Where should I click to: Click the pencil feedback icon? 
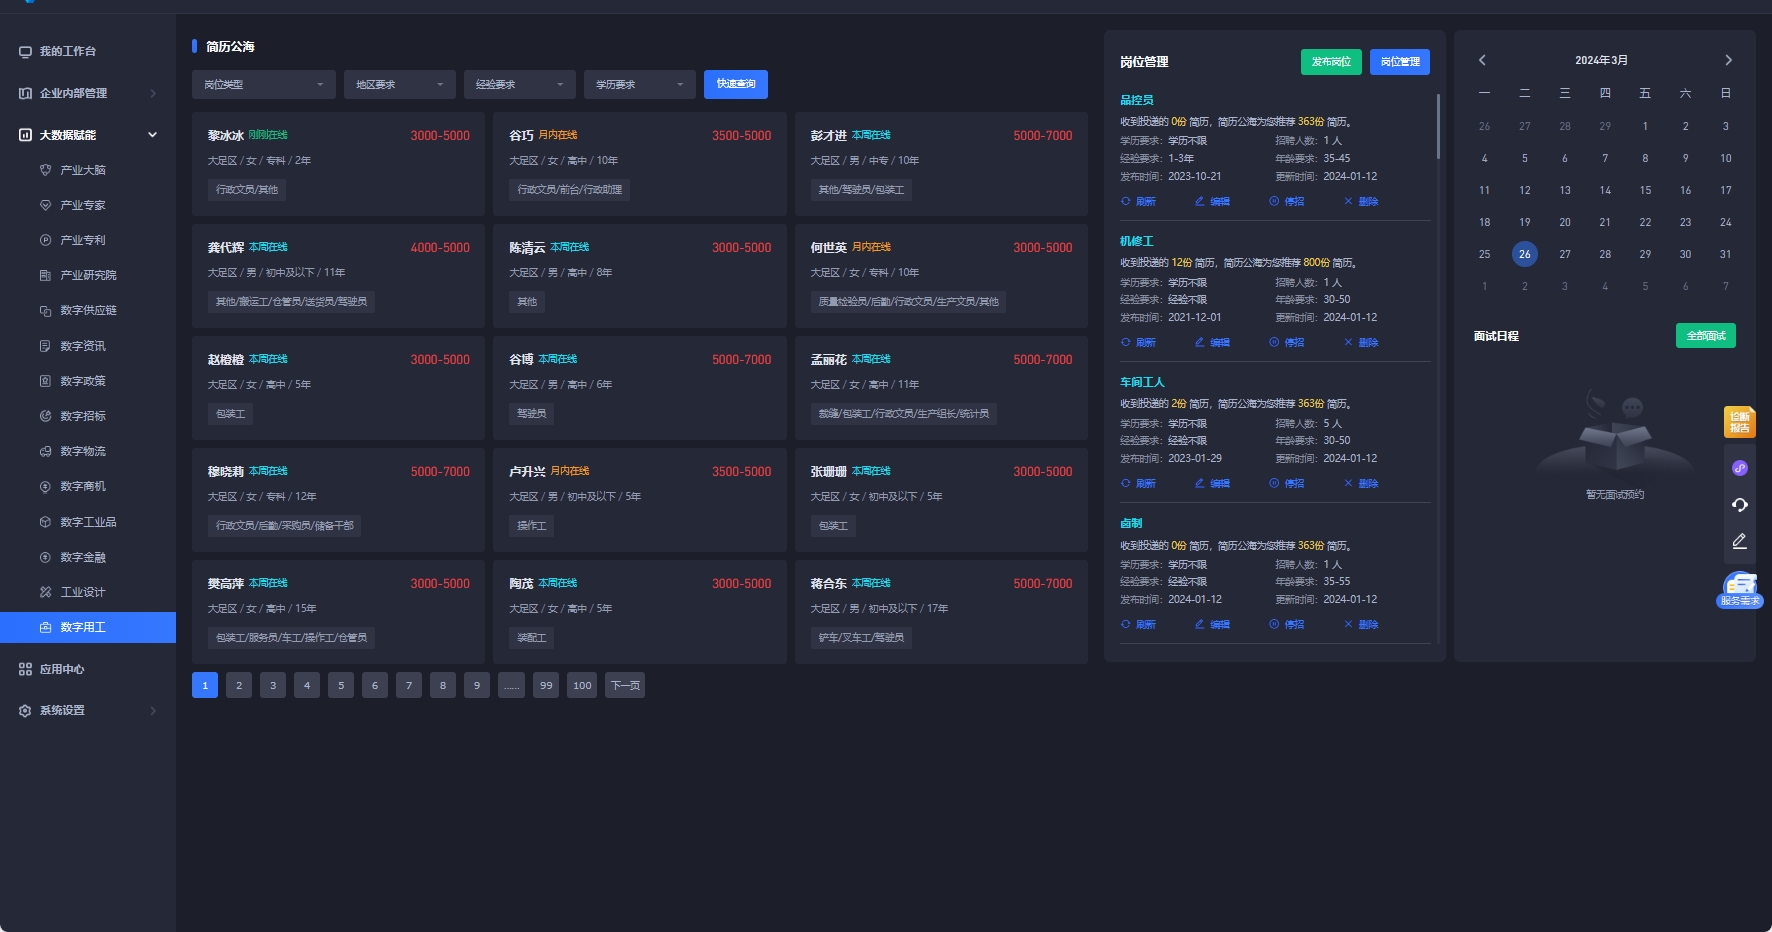point(1740,541)
